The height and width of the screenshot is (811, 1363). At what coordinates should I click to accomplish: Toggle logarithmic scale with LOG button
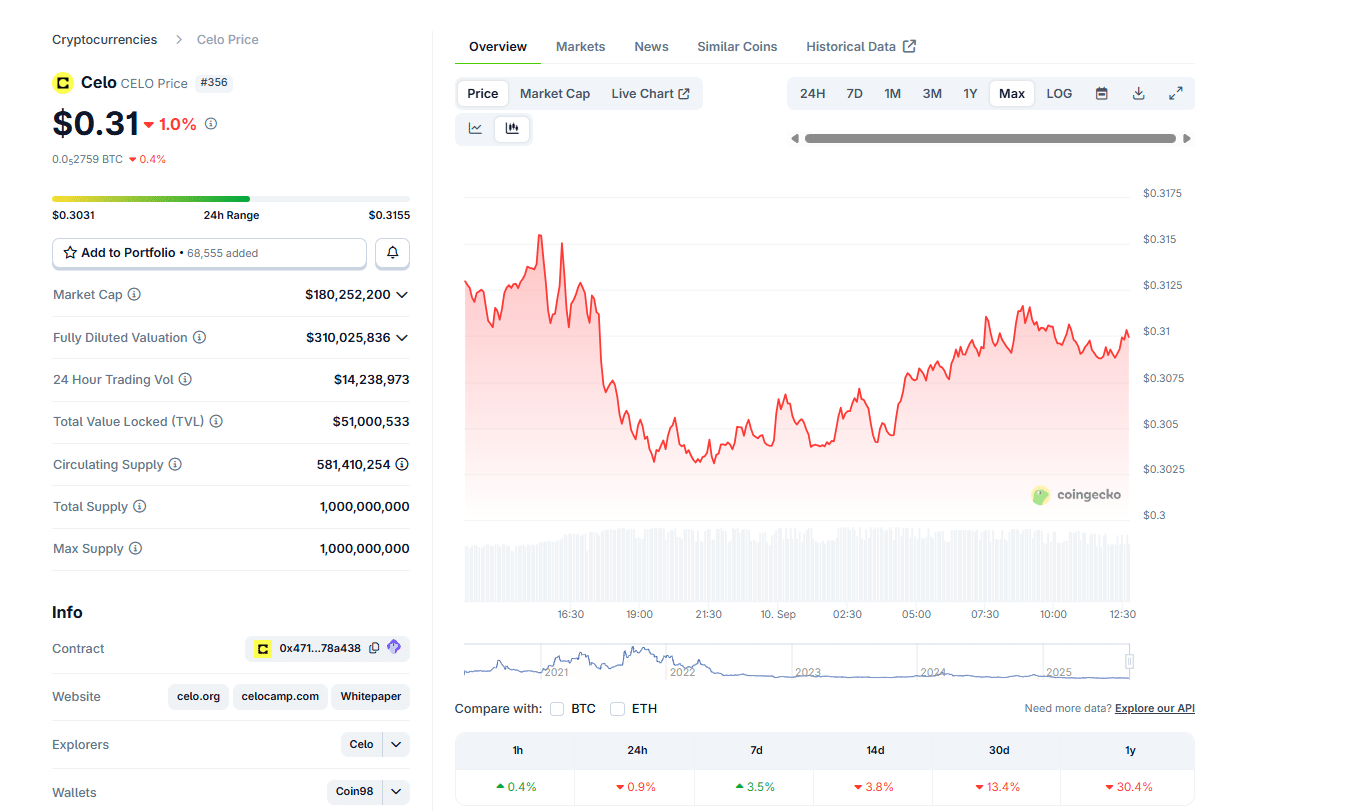pyautogui.click(x=1058, y=93)
